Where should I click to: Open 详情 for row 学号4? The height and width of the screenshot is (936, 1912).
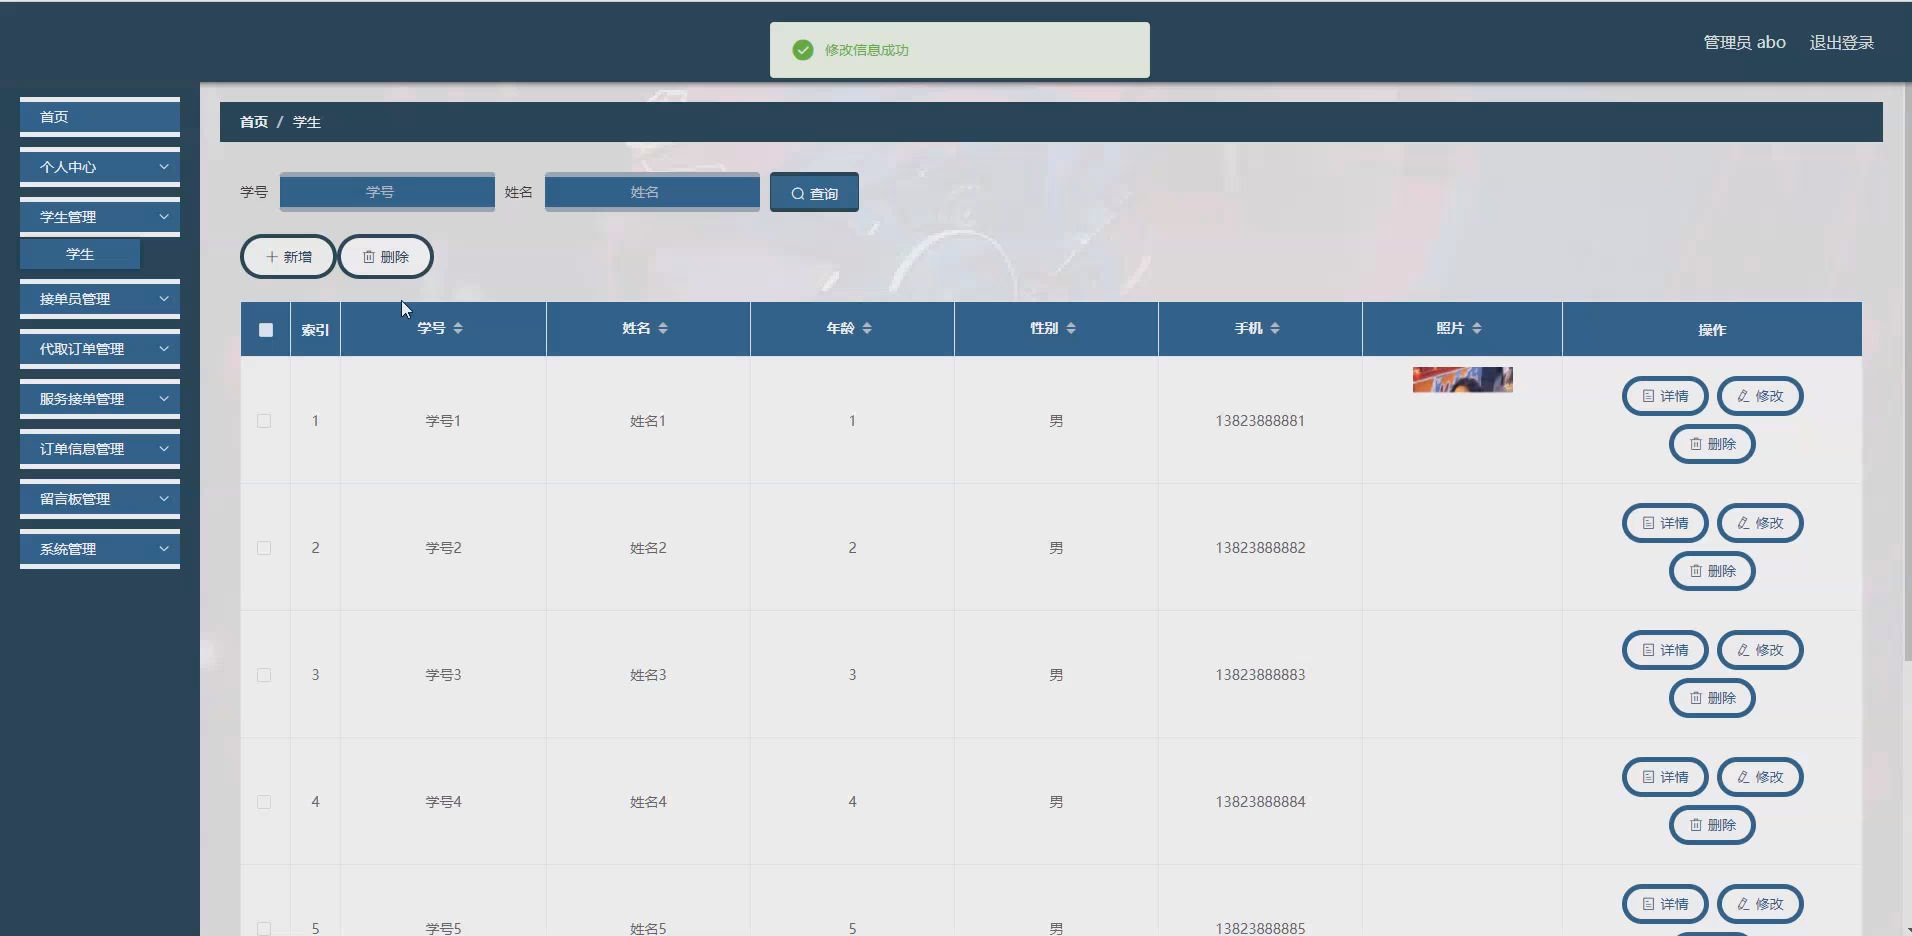click(x=1665, y=777)
